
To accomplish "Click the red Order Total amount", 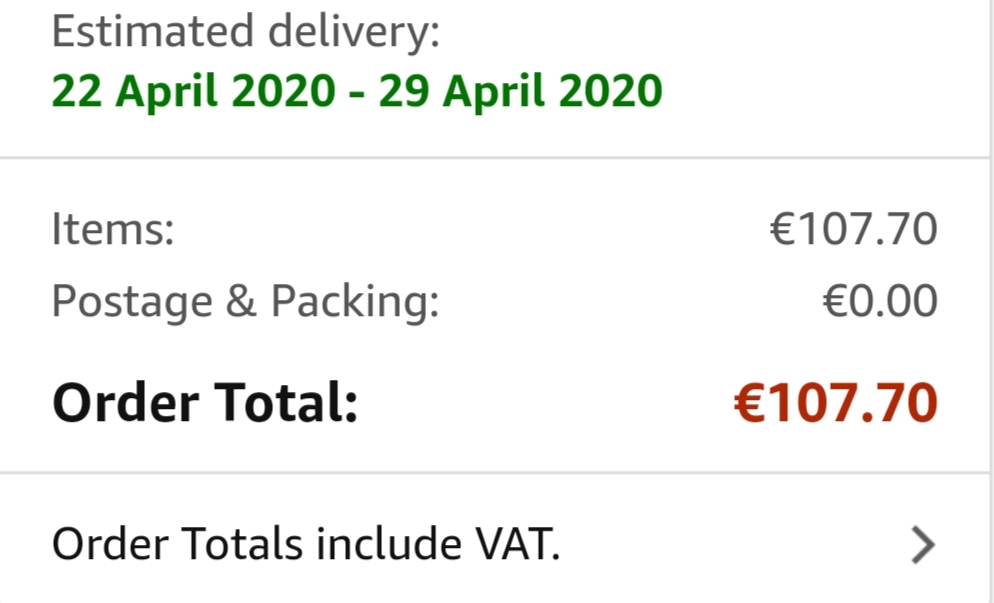I will coord(835,404).
